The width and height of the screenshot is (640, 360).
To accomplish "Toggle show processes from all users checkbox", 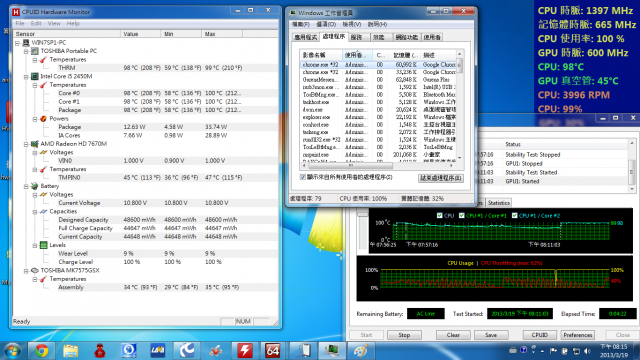I will [x=303, y=177].
